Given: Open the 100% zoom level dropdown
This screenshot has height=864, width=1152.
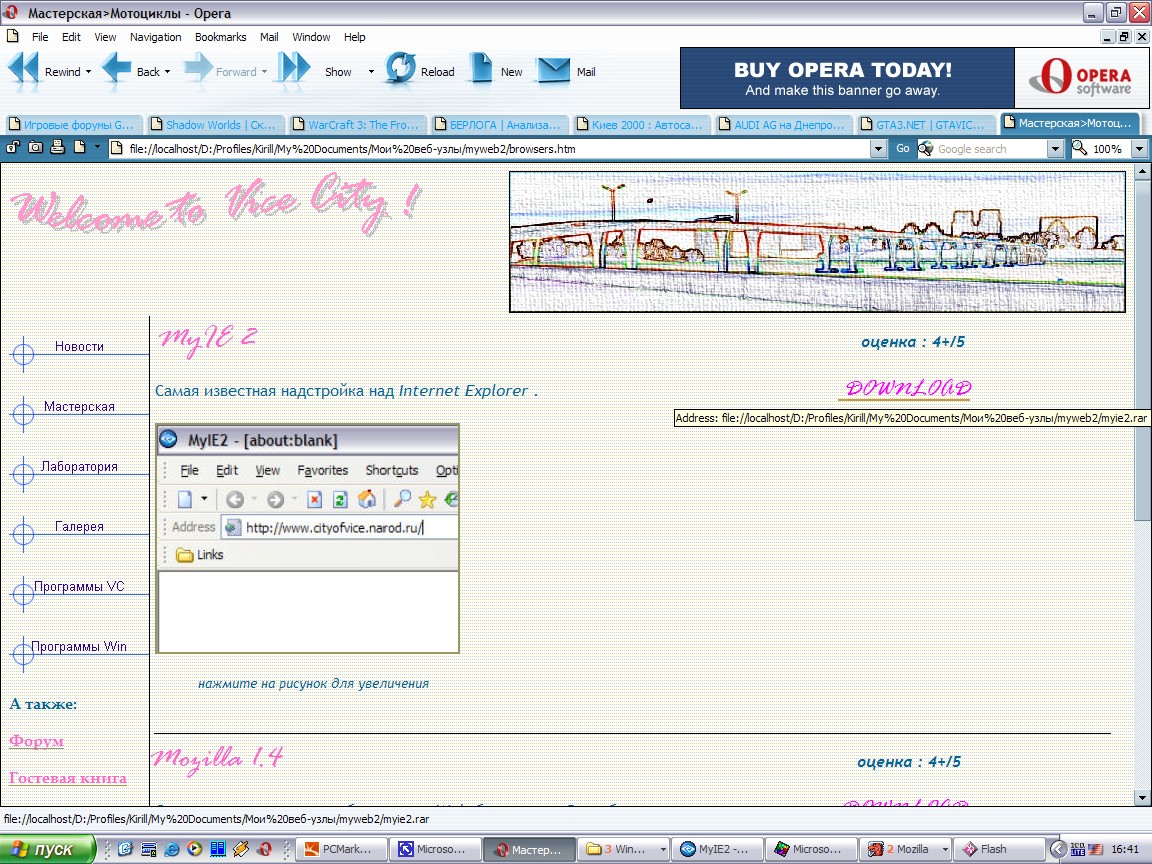Looking at the screenshot, I should pyautogui.click(x=1139, y=148).
